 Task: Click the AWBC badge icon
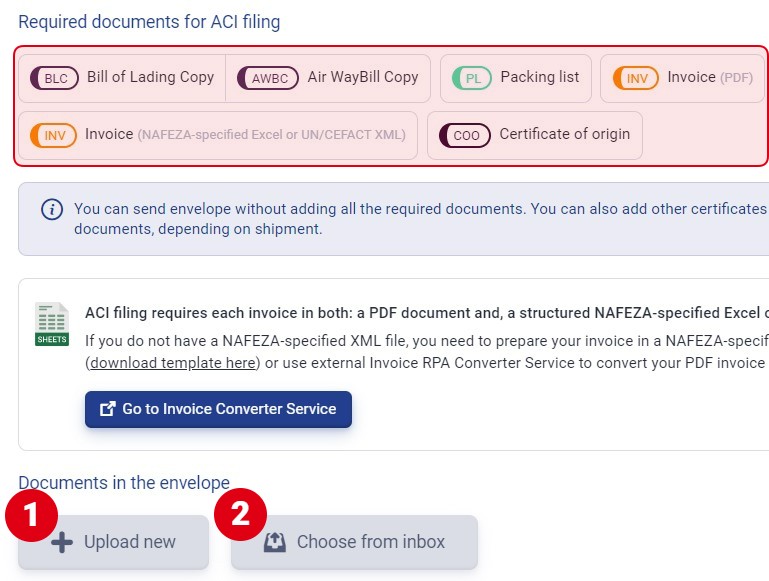click(x=268, y=78)
